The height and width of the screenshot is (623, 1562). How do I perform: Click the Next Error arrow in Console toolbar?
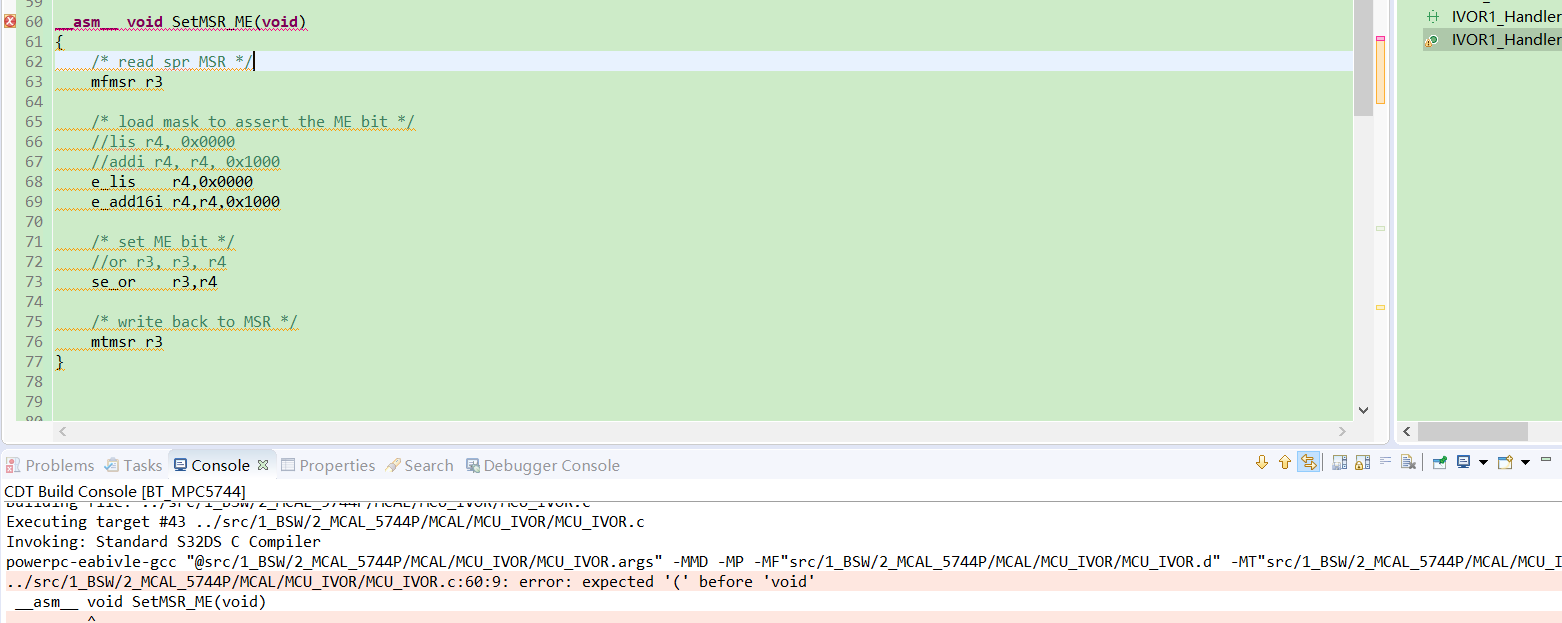[x=1262, y=462]
